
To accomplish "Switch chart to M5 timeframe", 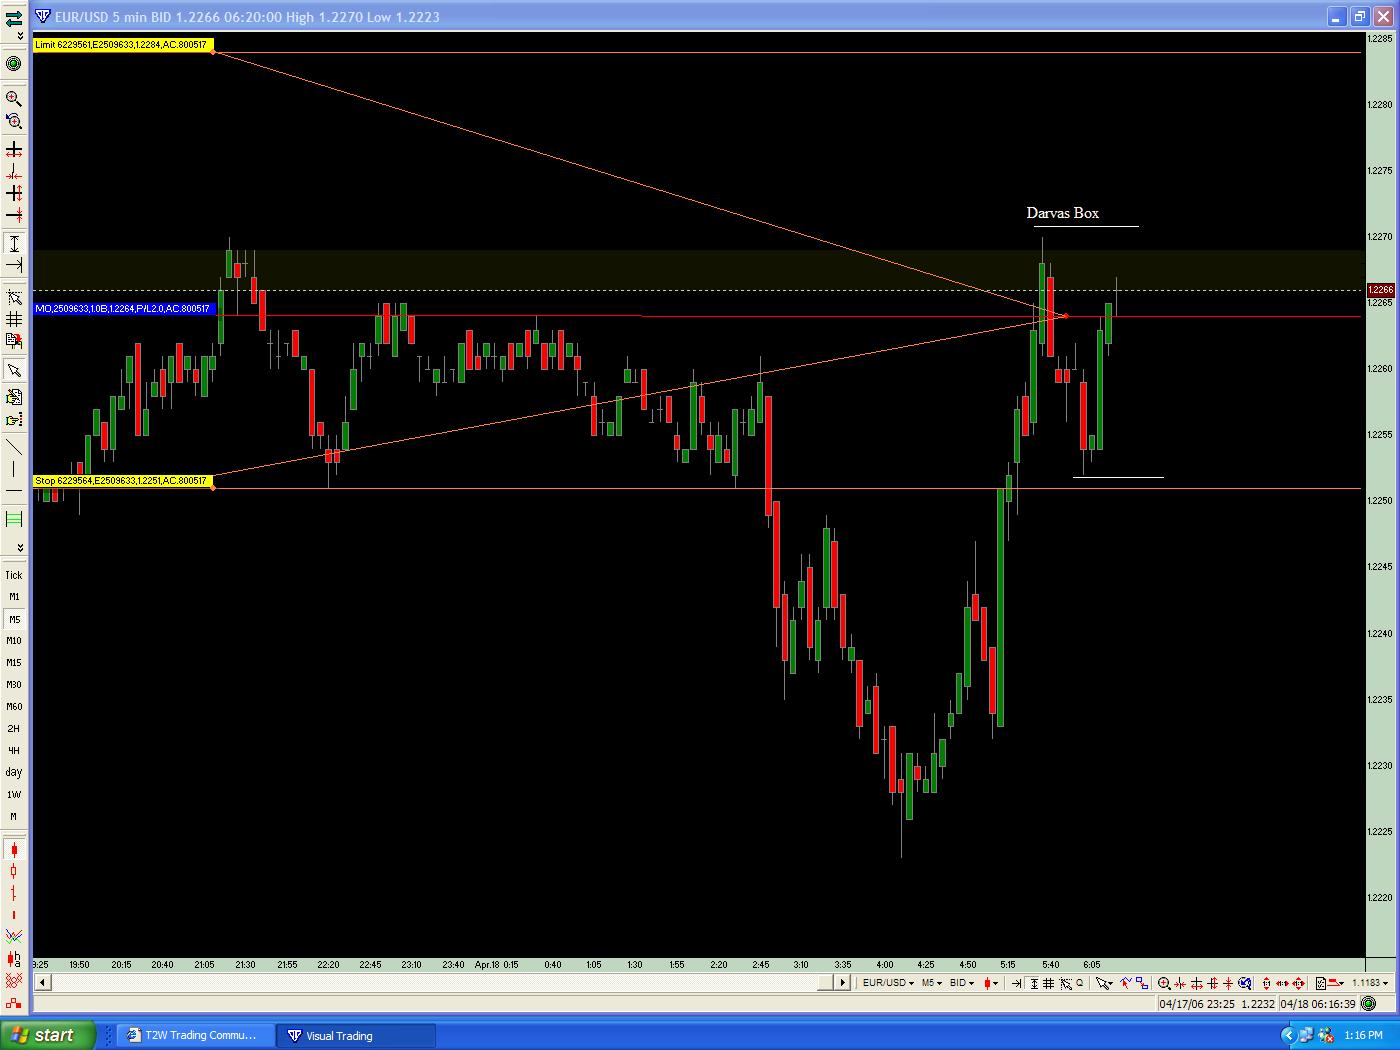I will [x=14, y=619].
